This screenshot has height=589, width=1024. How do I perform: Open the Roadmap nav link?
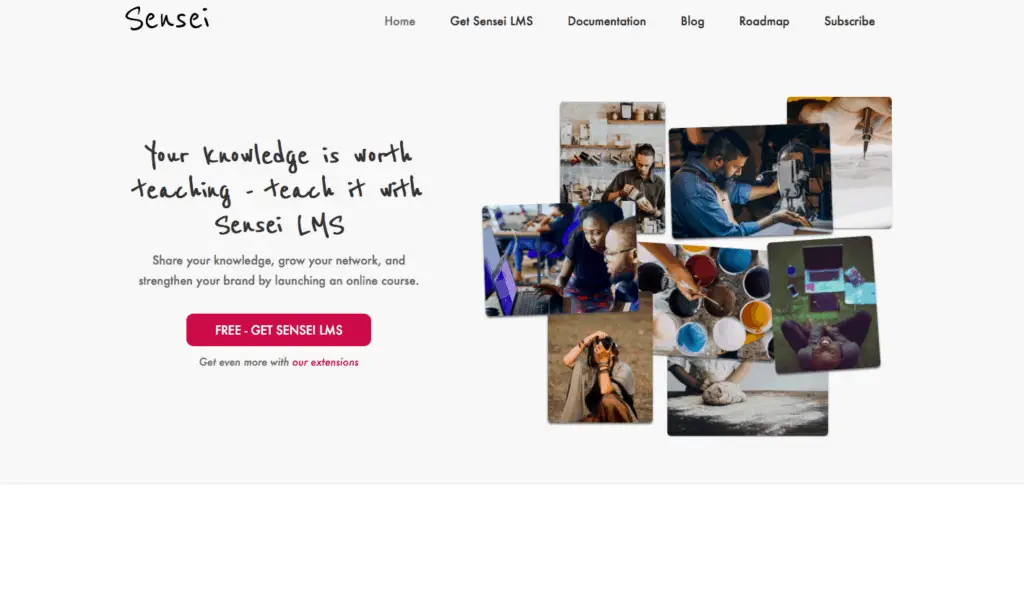[x=764, y=21]
